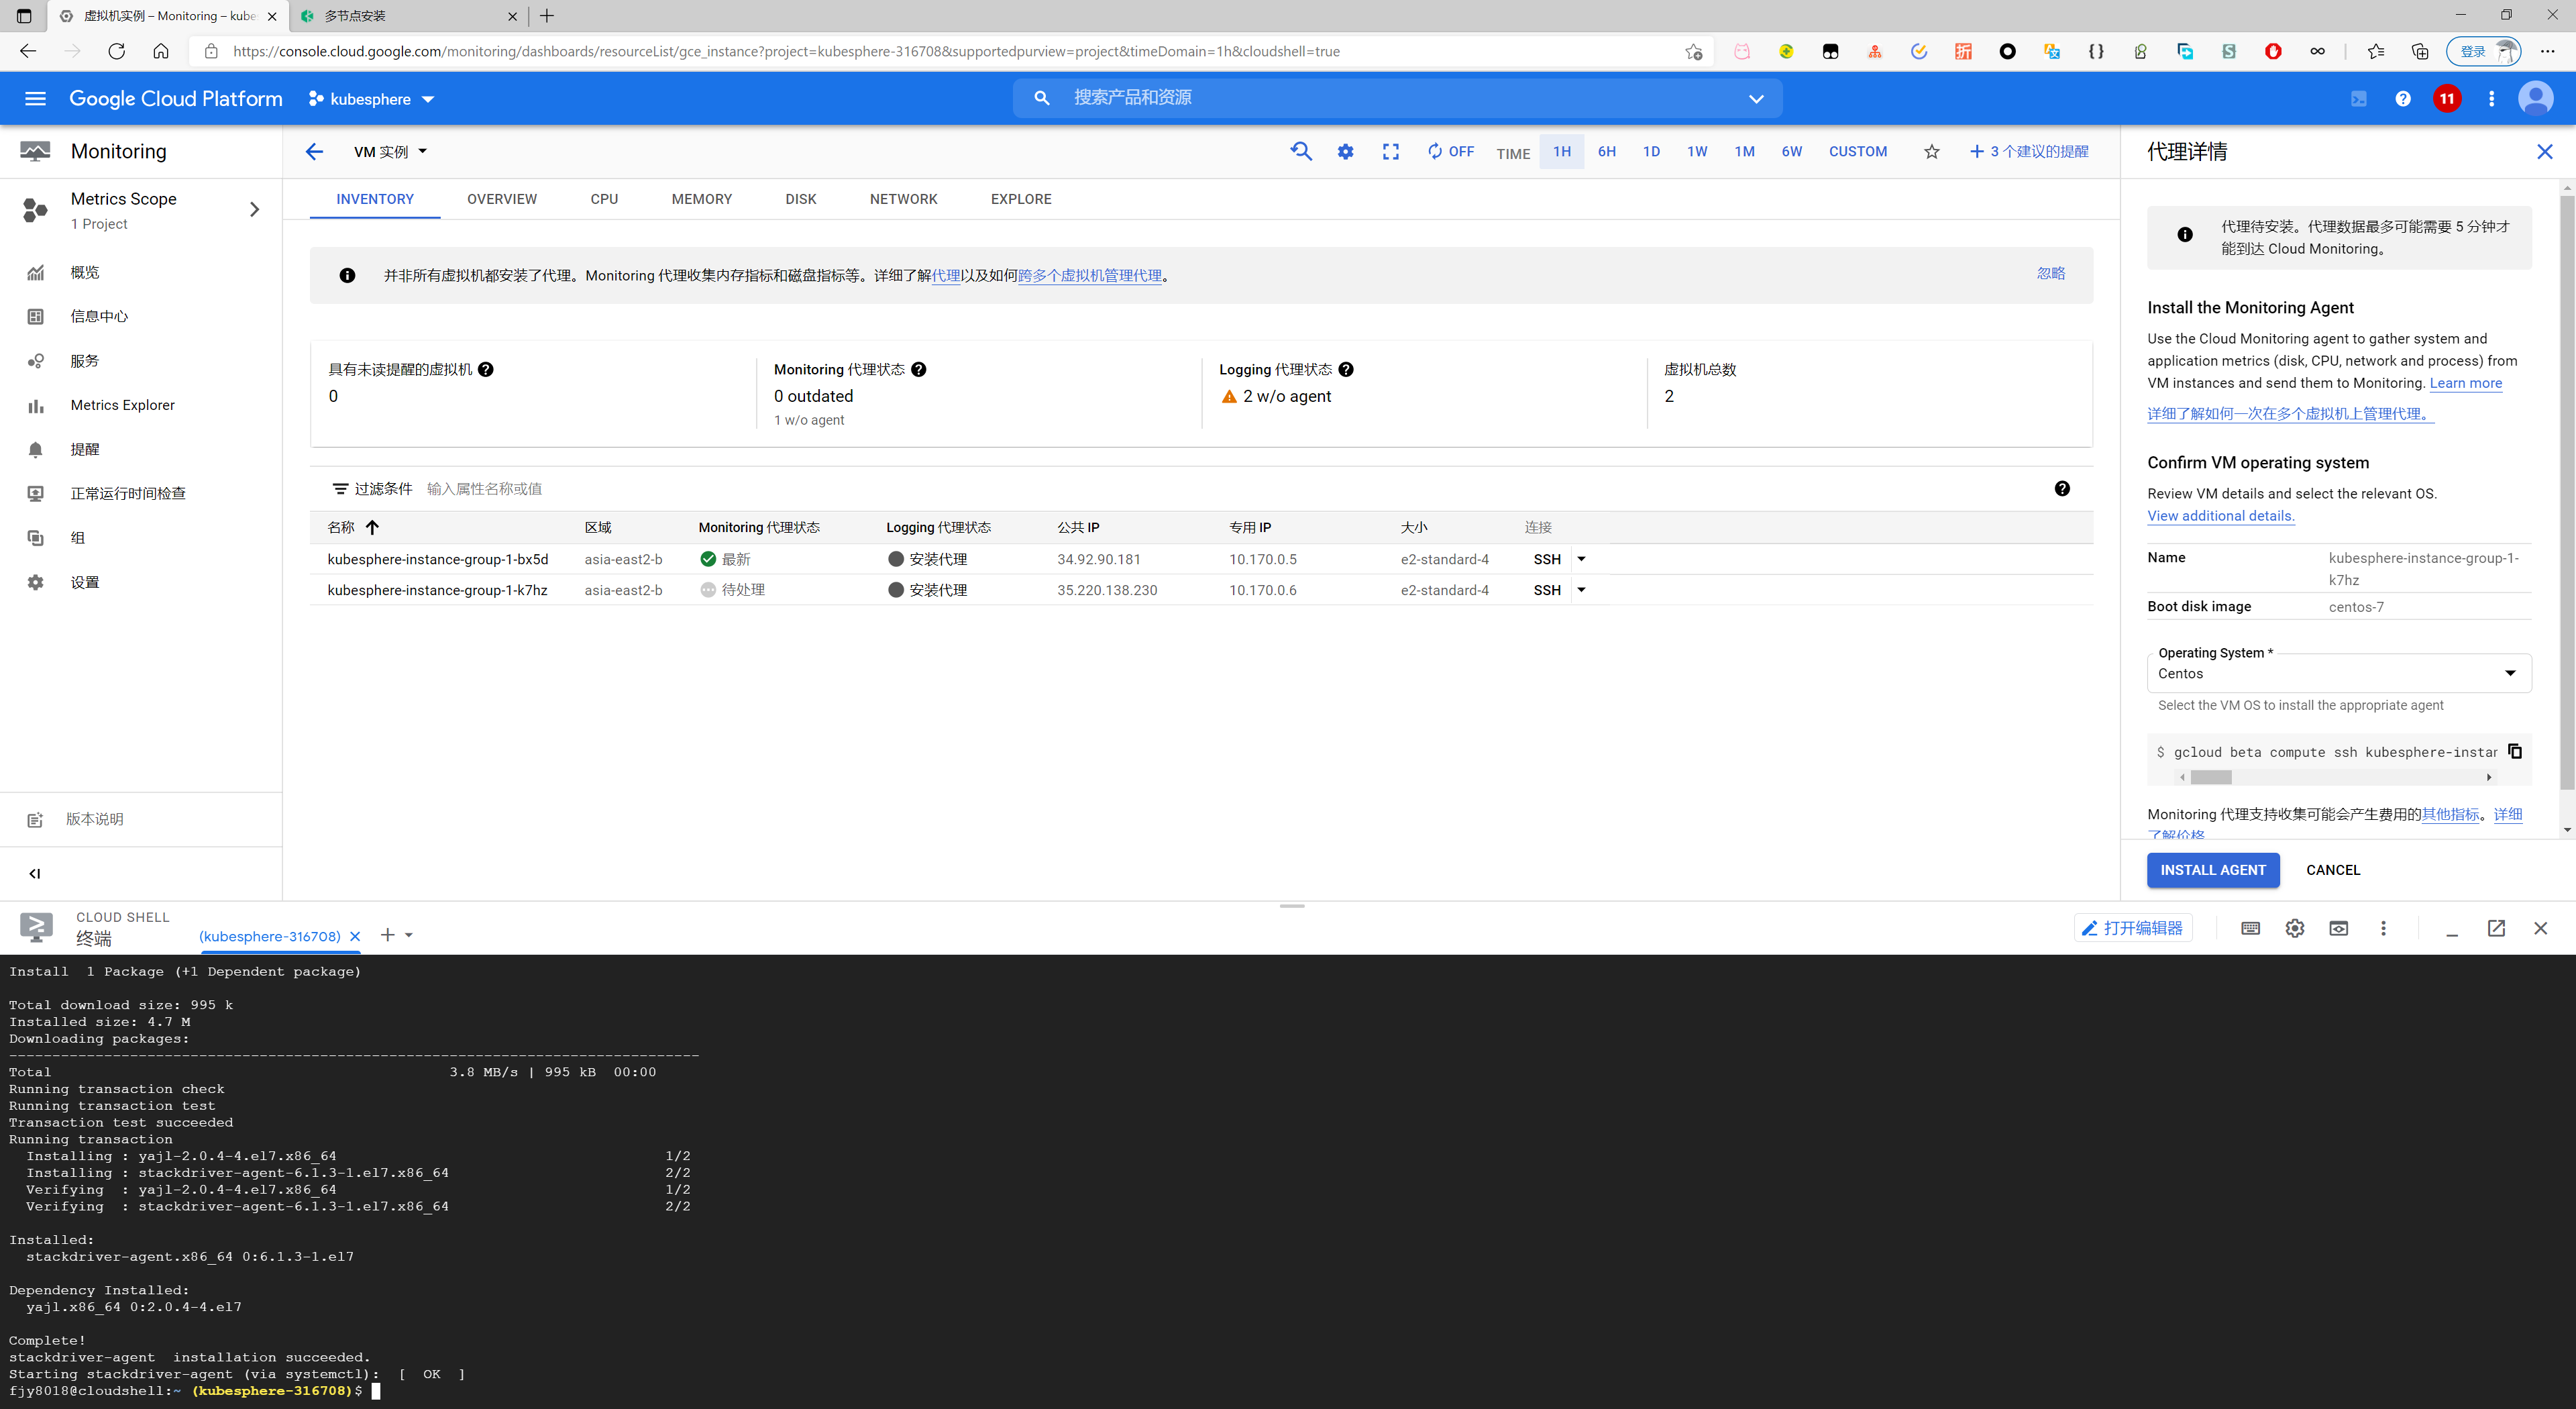
Task: Click the dashboard search magnifier icon
Action: 1300,152
